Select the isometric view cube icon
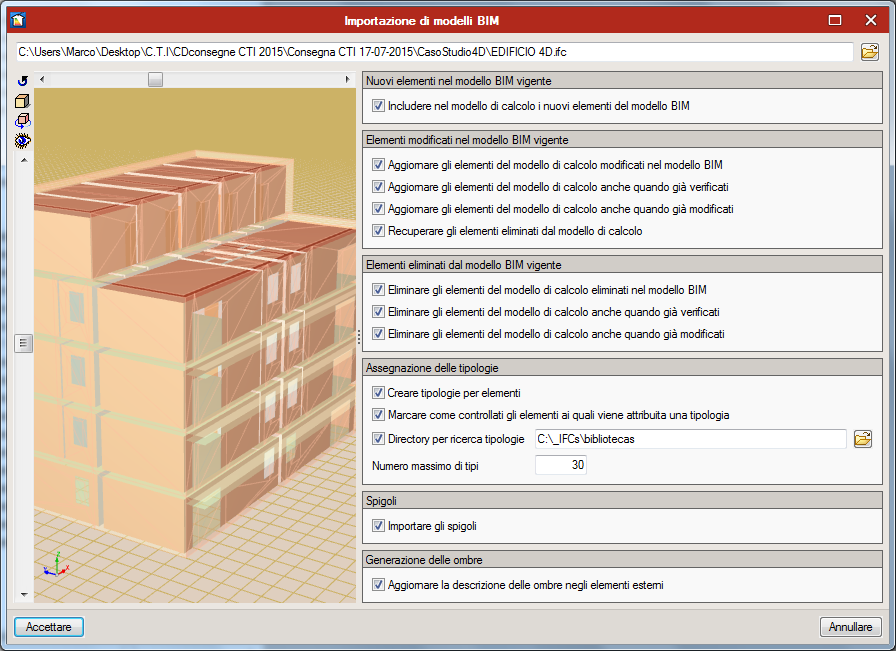 (22, 100)
